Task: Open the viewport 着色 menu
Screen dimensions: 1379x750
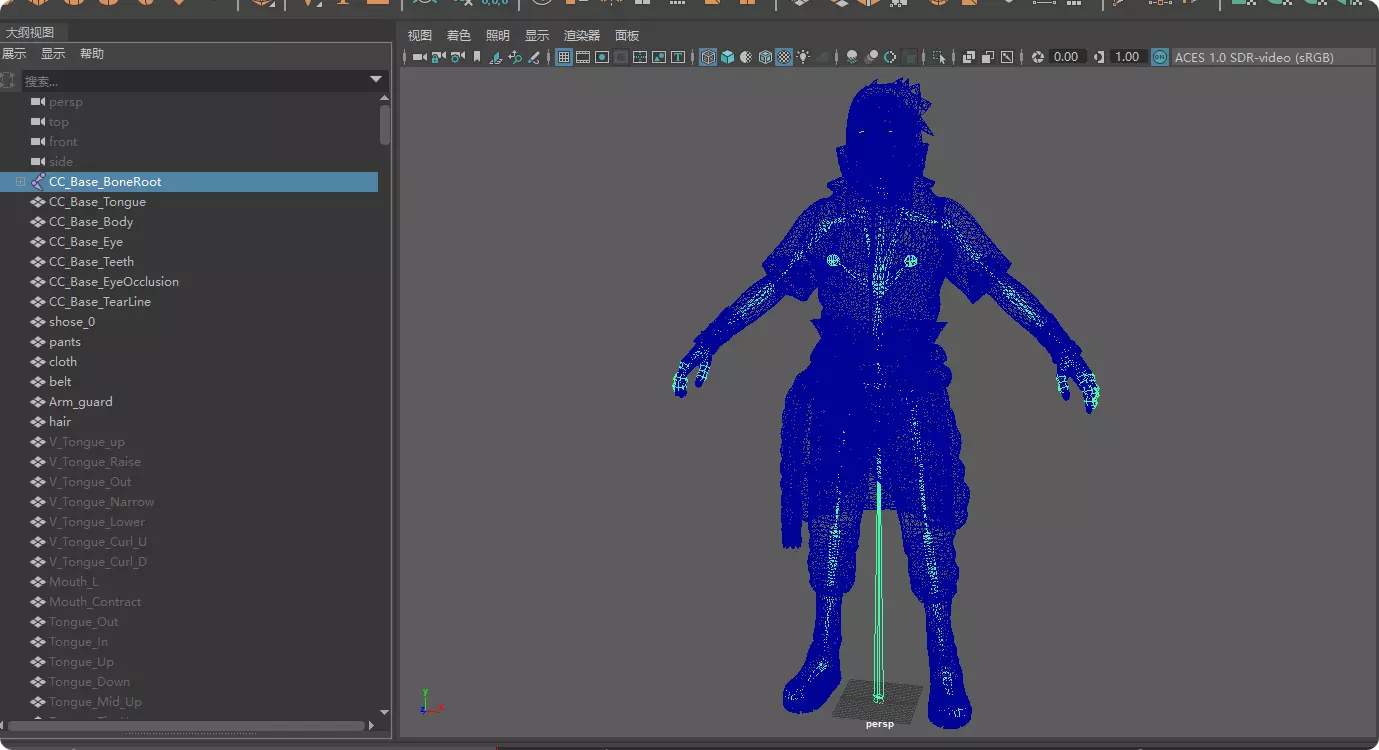Action: click(x=458, y=35)
